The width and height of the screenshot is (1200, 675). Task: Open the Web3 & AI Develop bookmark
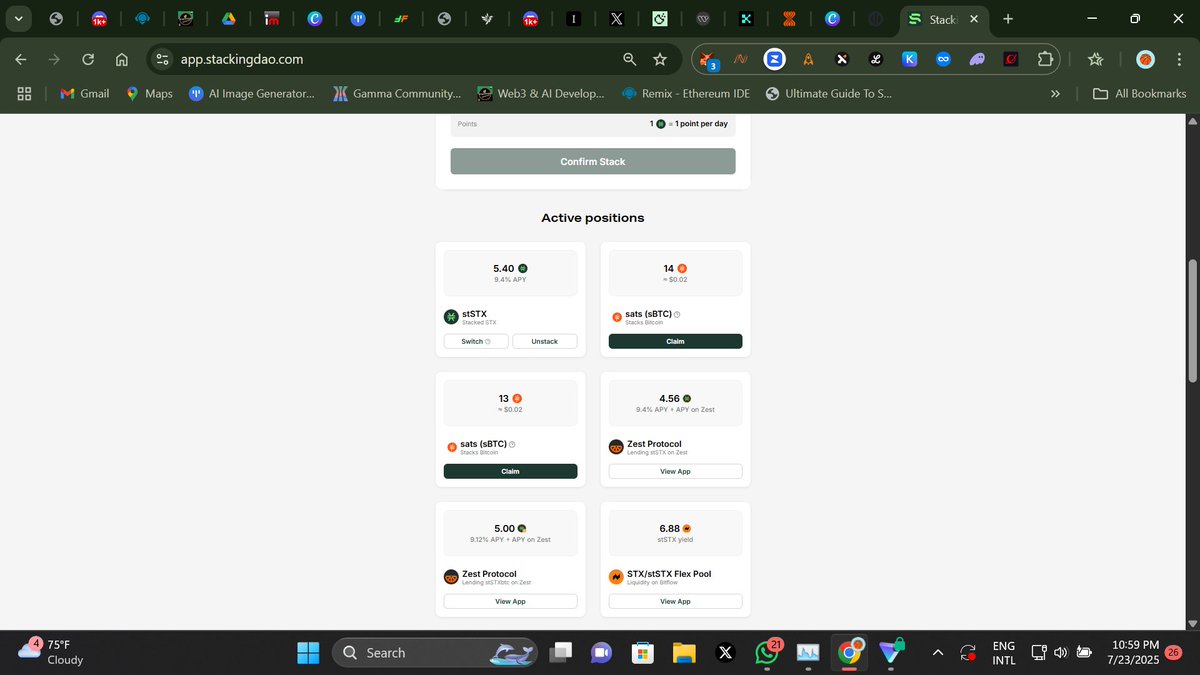[541, 93]
